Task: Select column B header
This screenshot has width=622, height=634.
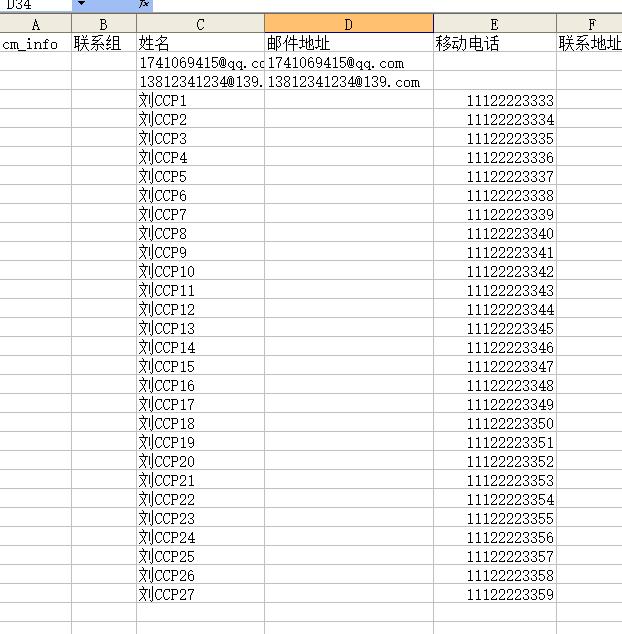Action: tap(103, 24)
